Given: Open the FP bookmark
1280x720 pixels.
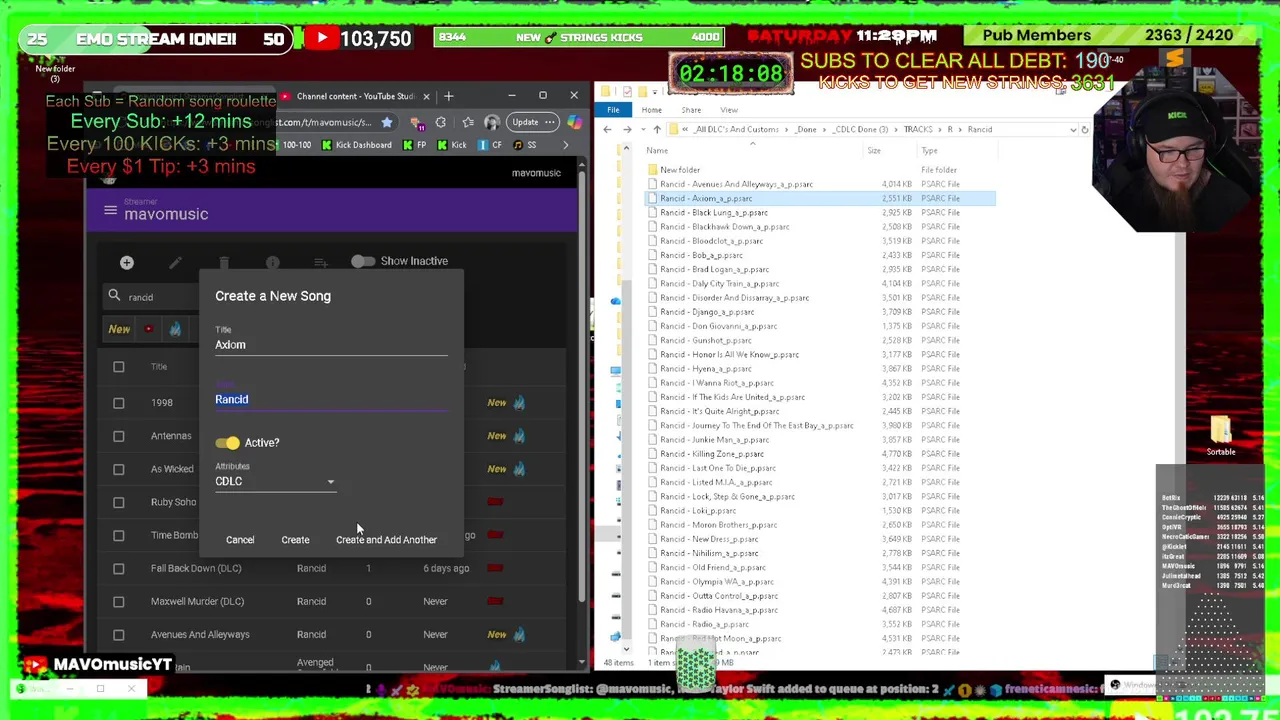Looking at the screenshot, I should click(x=415, y=145).
